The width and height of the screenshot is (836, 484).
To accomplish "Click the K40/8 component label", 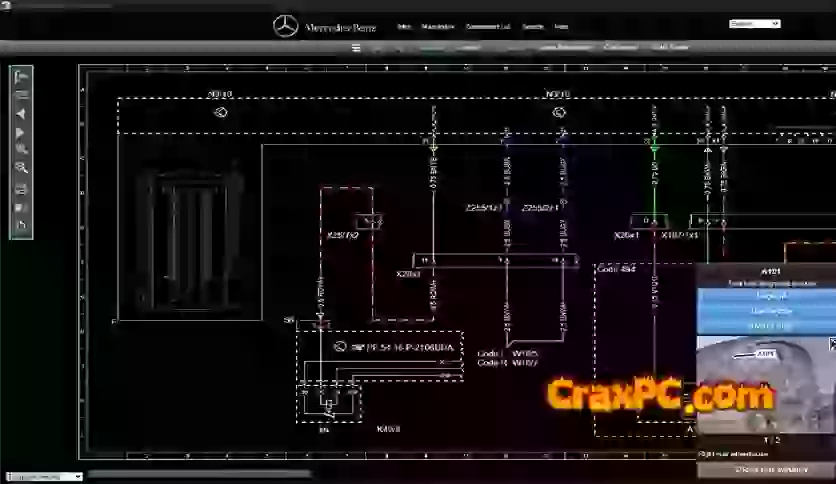I will [x=388, y=429].
